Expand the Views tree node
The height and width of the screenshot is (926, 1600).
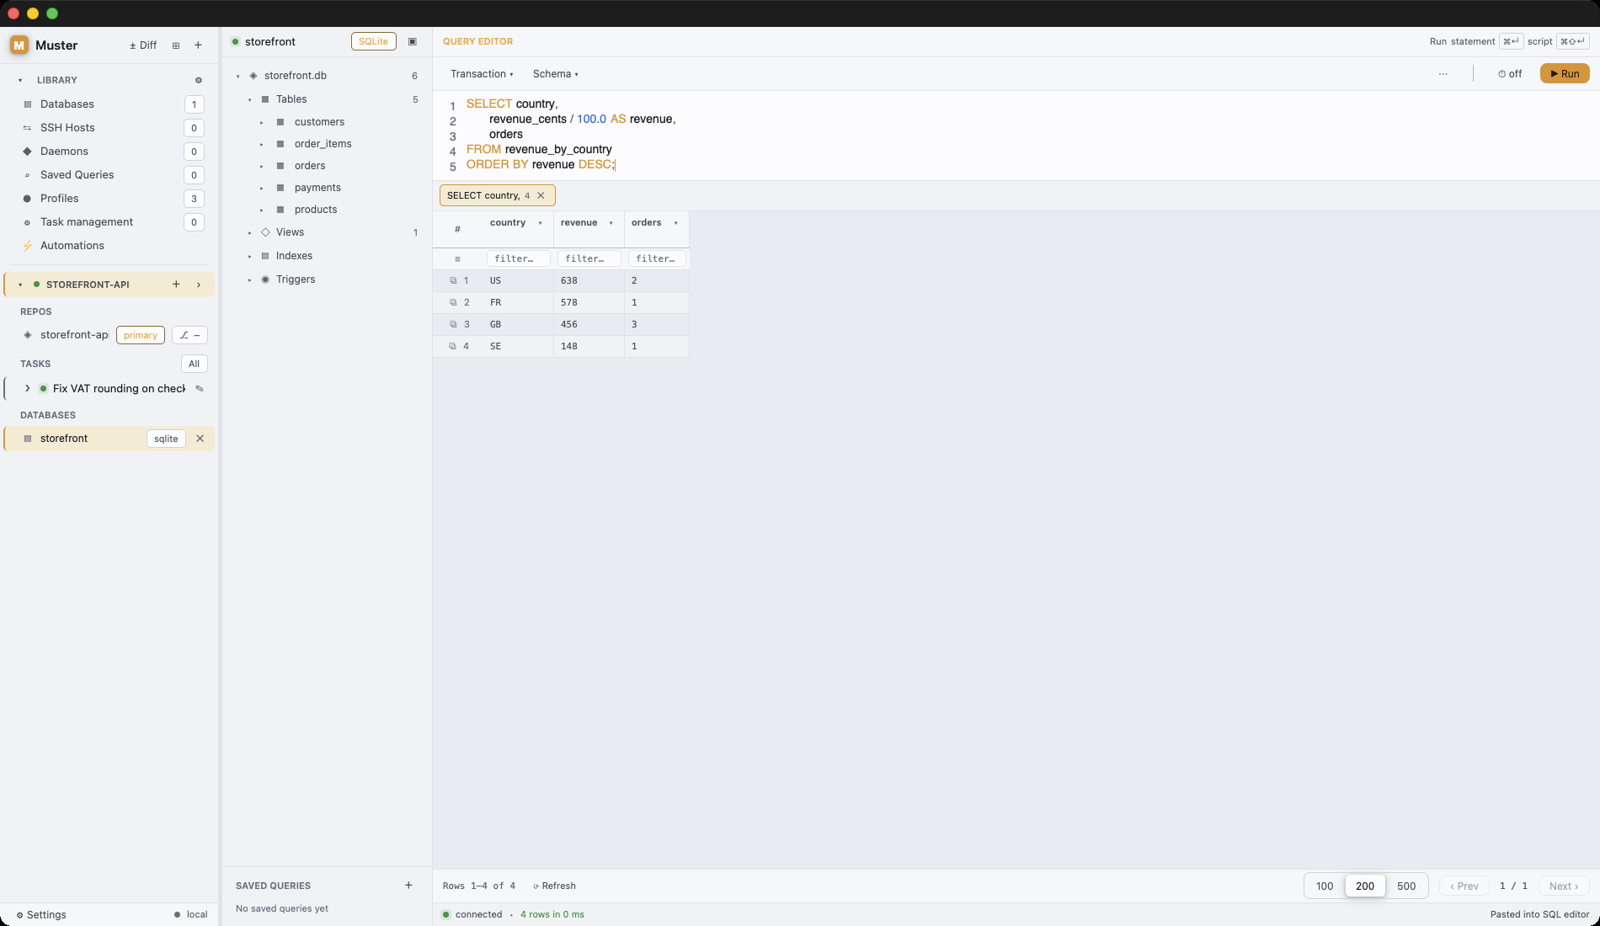pyautogui.click(x=250, y=233)
